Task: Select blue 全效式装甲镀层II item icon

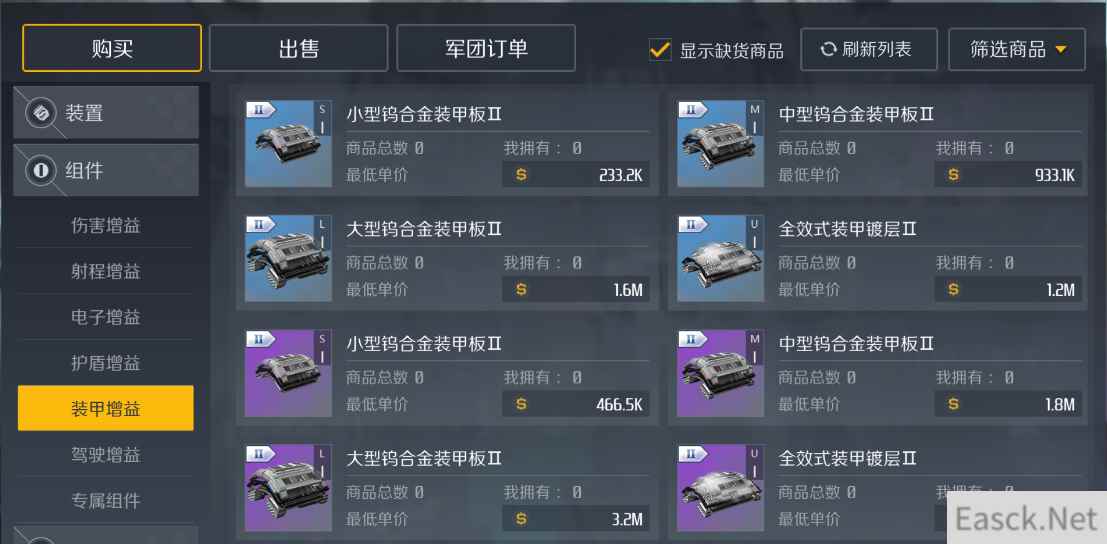Action: (720, 259)
